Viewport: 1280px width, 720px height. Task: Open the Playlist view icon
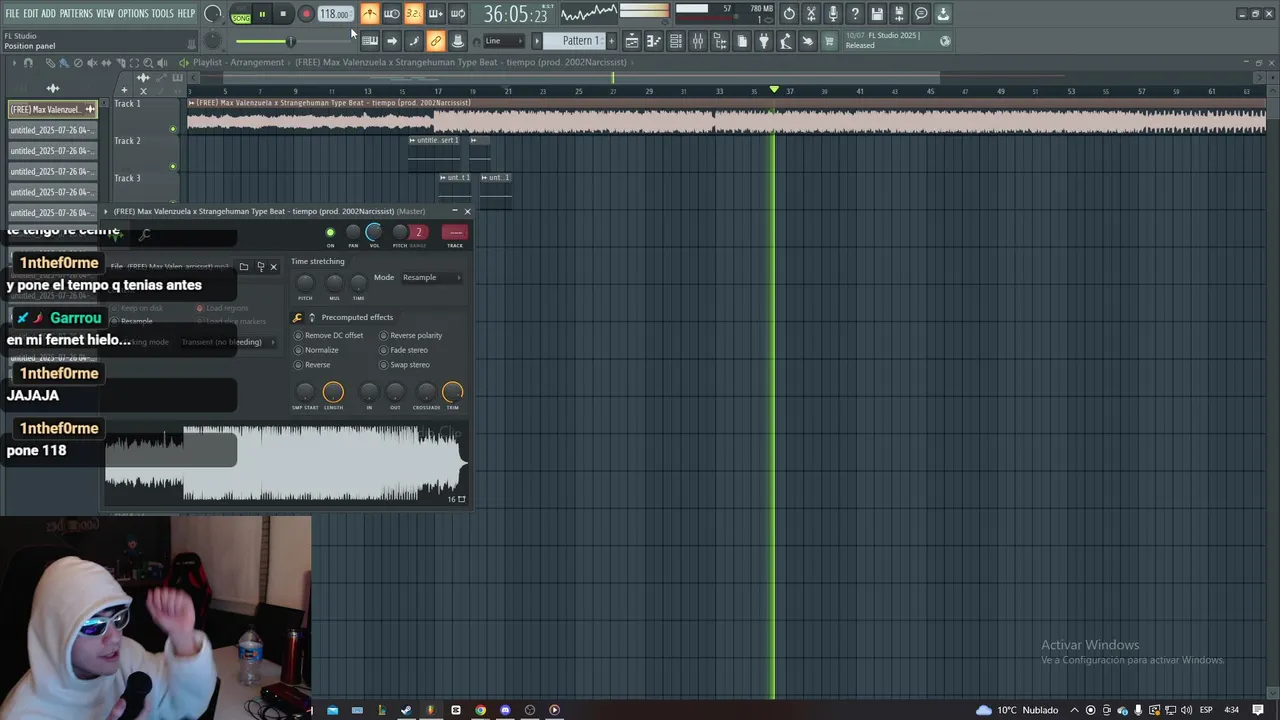coord(632,41)
